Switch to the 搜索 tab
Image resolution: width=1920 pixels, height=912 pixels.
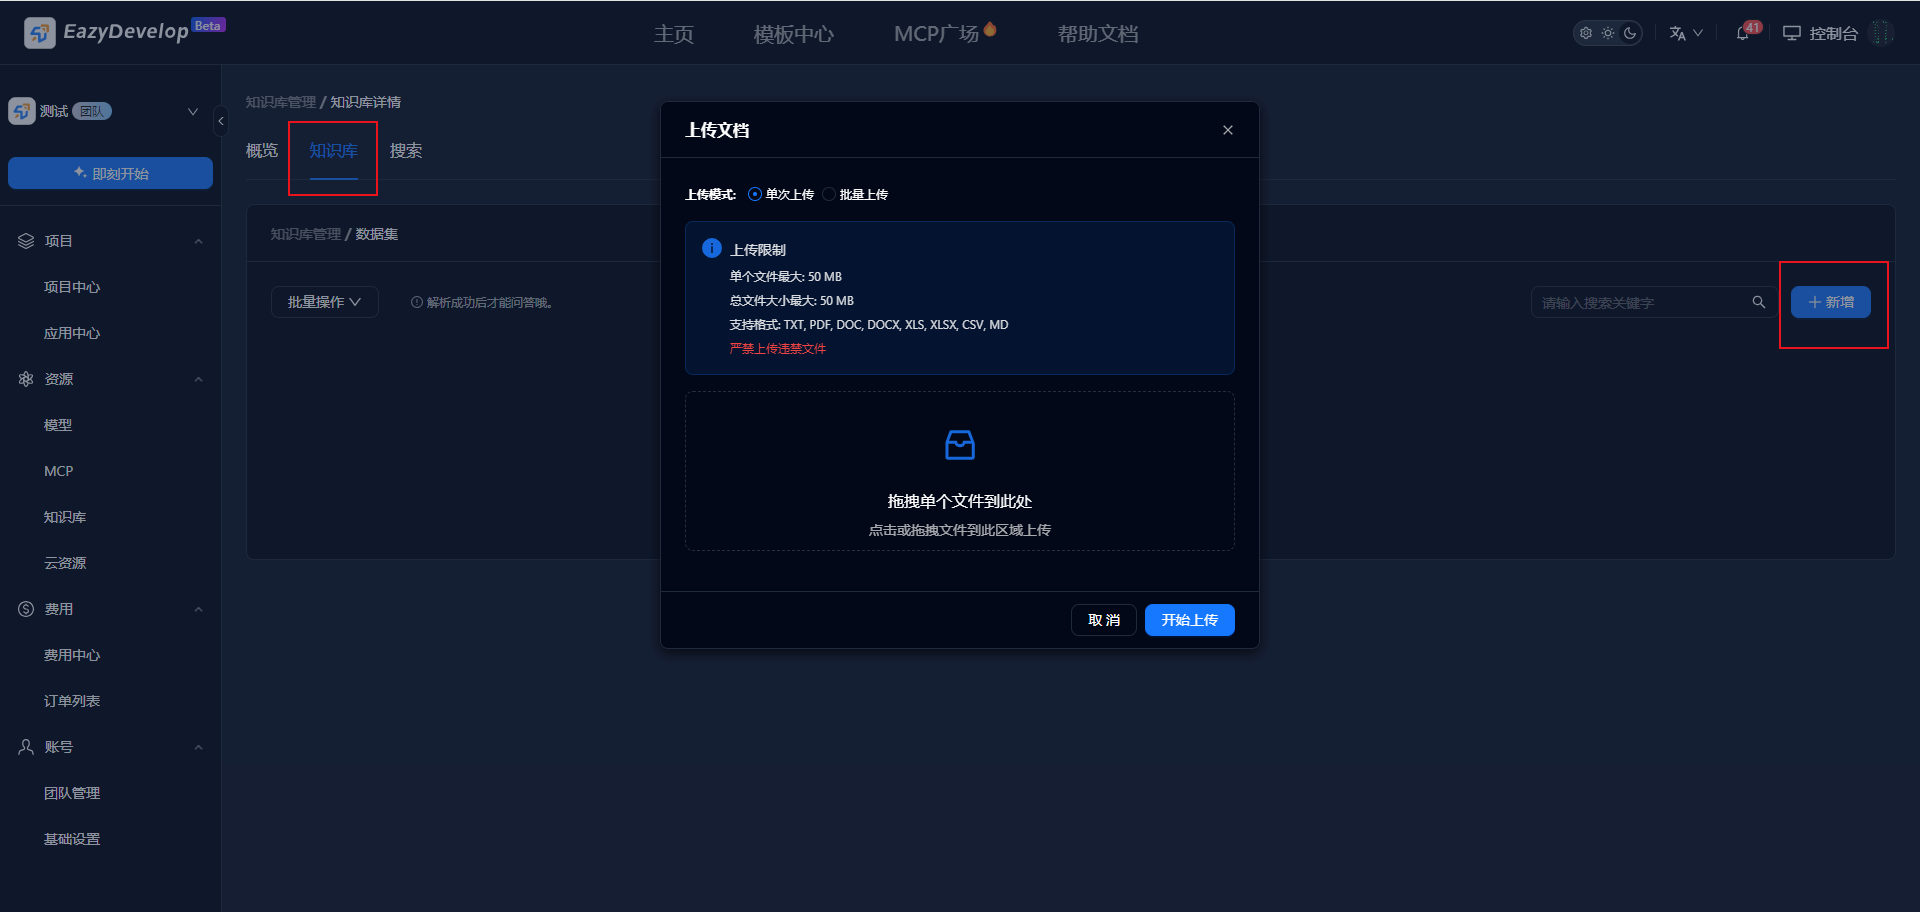point(405,151)
